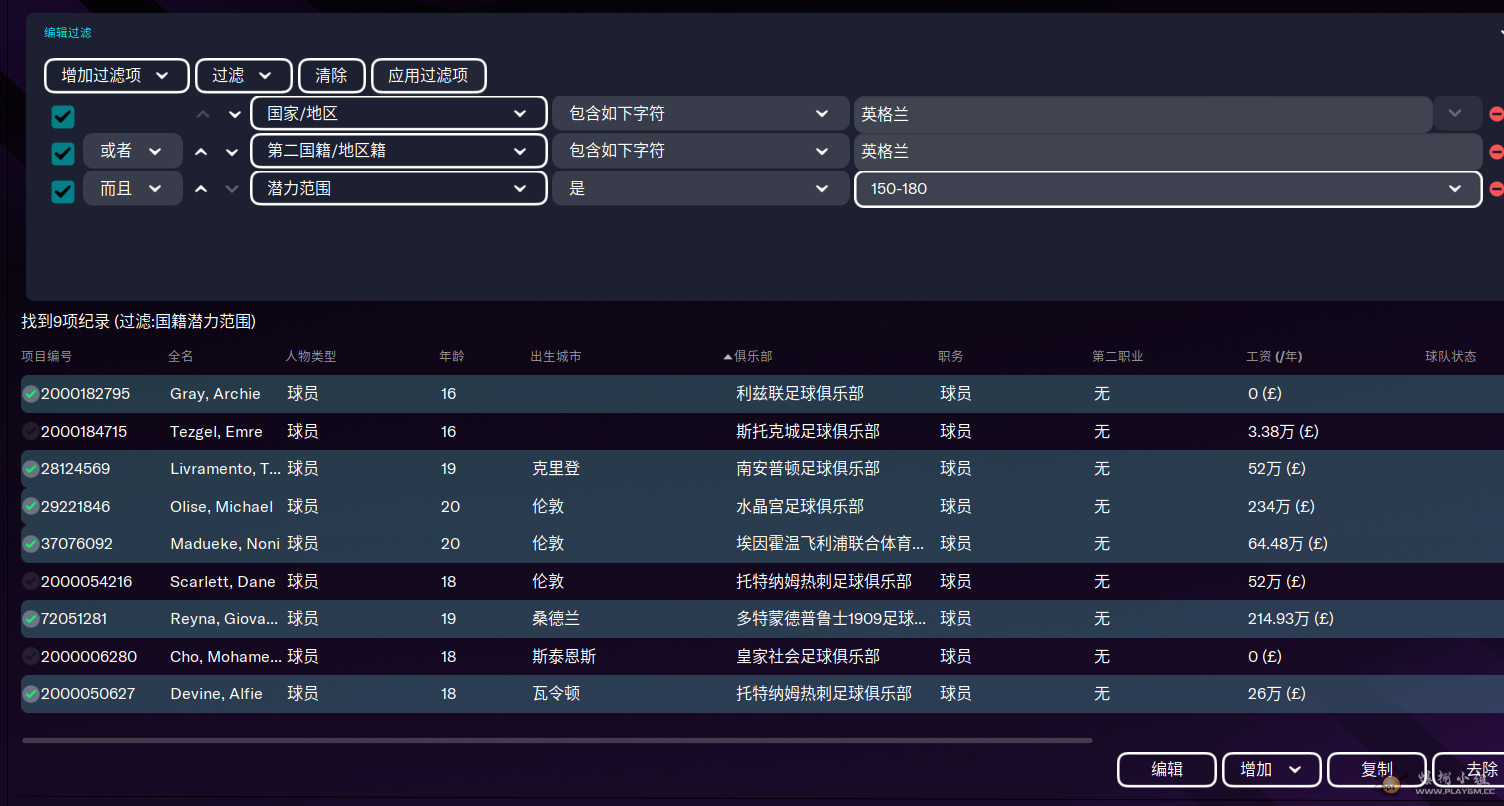The height and width of the screenshot is (806, 1504).
Task: Sort by the 球队状态 column header
Action: (x=1451, y=357)
